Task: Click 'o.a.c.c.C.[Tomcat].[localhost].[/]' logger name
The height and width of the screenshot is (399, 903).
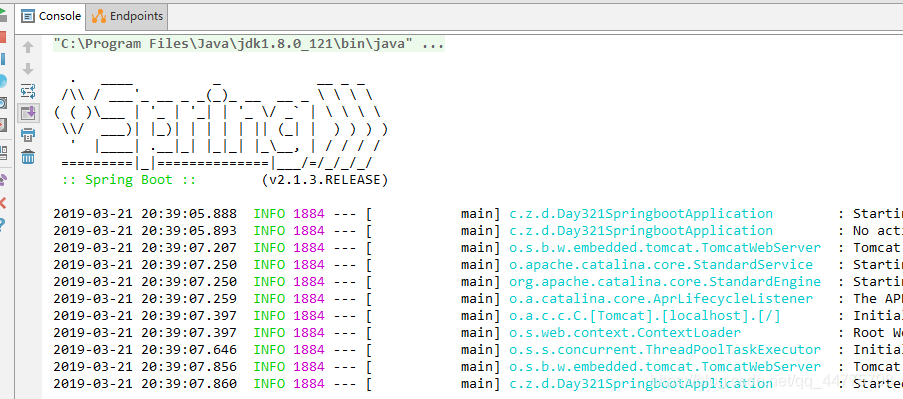Action: [645, 316]
